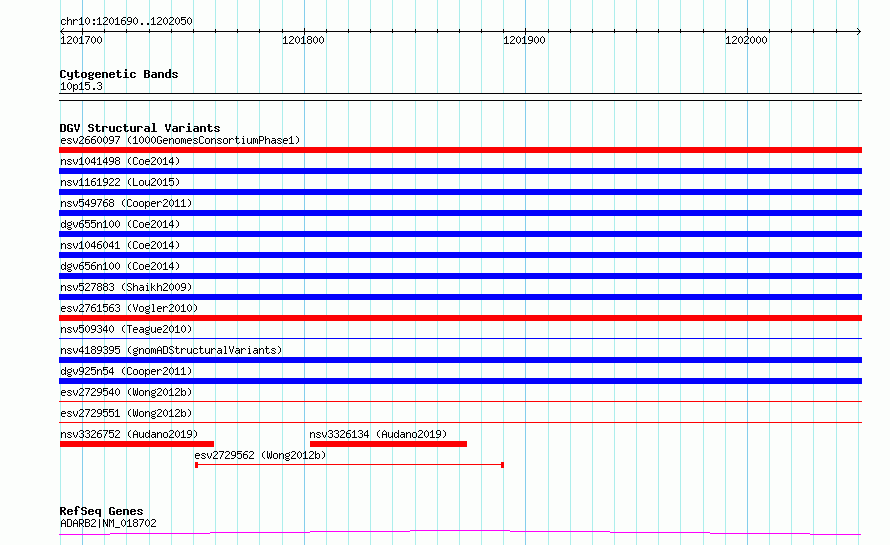
Task: Click the blue bar under dgv925n54
Action: 460,381
